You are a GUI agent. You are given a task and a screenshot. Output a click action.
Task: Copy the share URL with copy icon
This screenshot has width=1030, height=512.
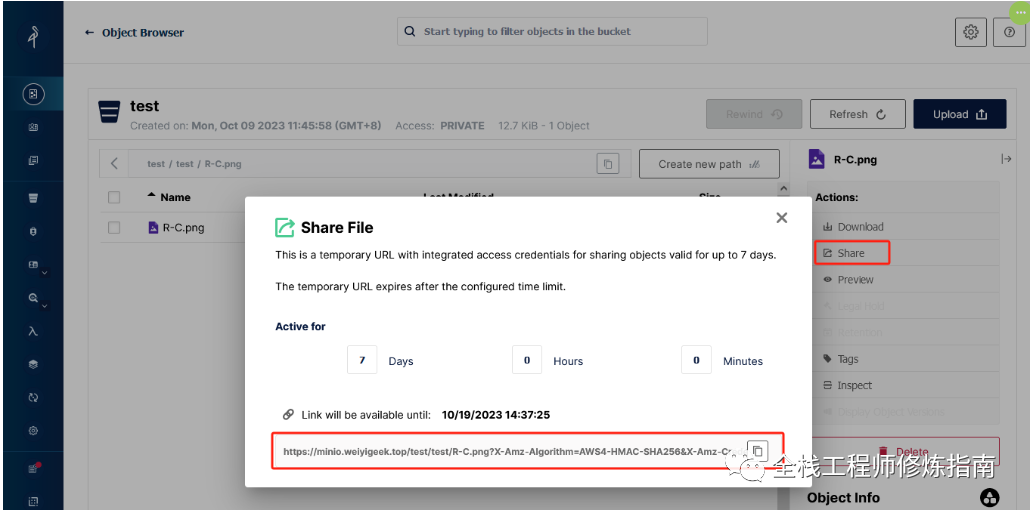[x=757, y=451]
